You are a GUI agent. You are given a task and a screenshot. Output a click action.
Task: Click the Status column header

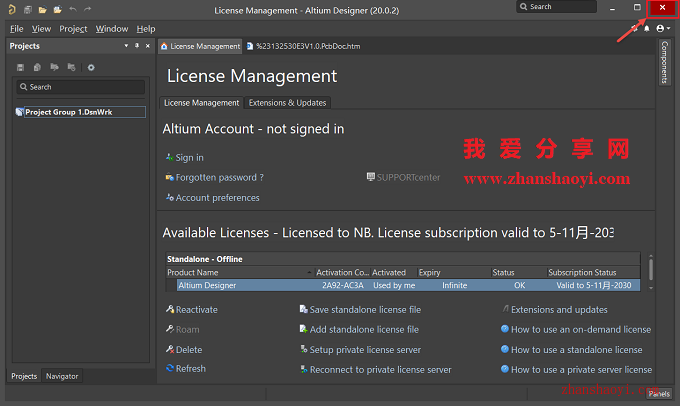(x=519, y=272)
